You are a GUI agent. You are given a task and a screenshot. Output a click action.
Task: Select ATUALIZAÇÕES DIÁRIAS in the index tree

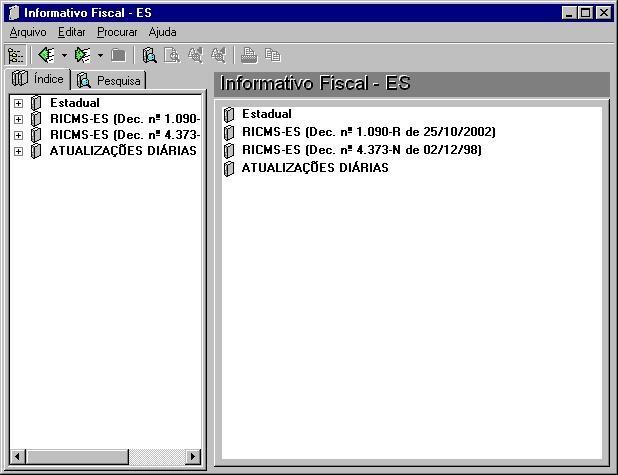point(123,151)
